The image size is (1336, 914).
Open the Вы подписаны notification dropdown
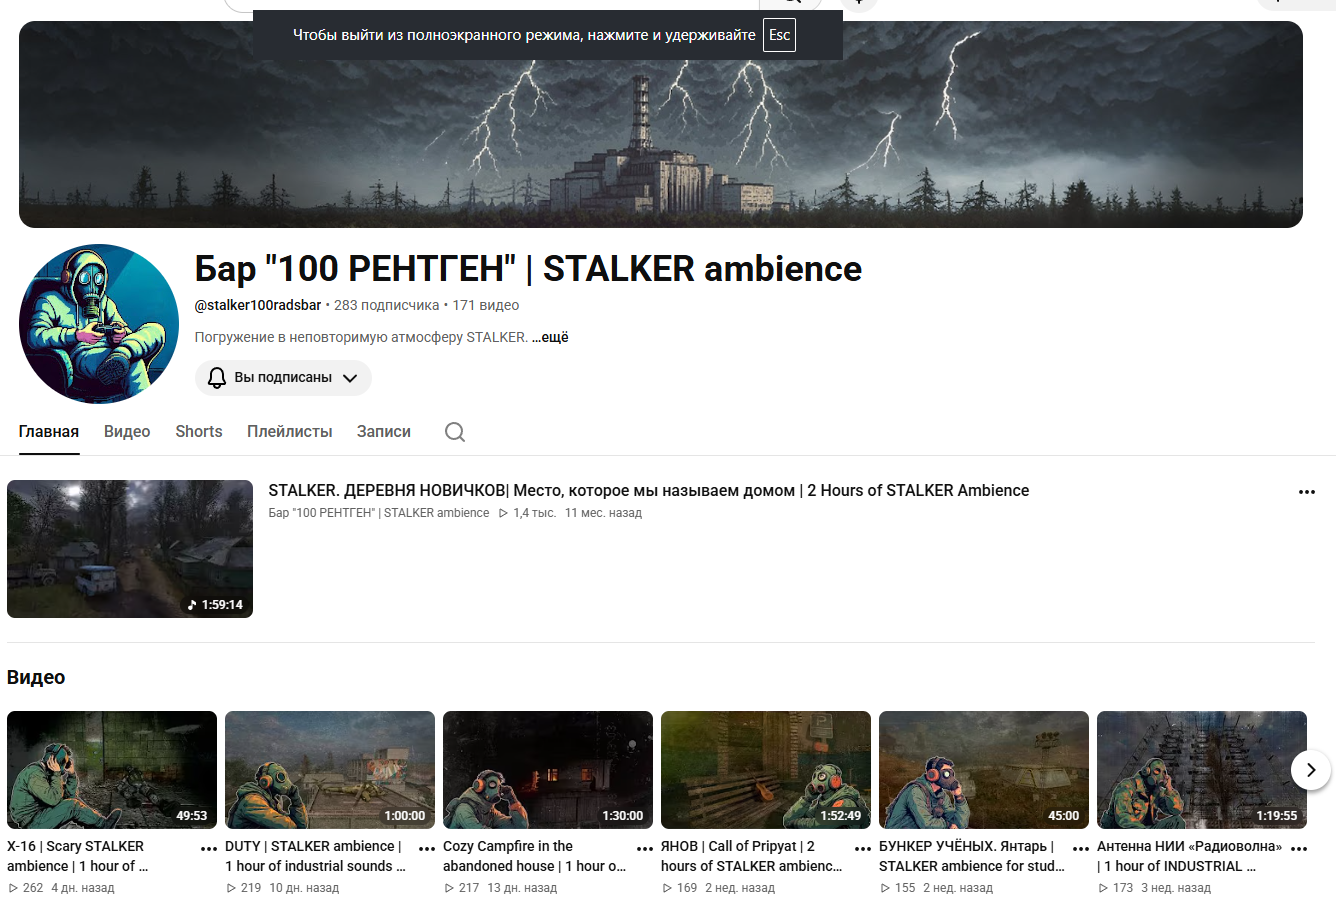pyautogui.click(x=283, y=378)
